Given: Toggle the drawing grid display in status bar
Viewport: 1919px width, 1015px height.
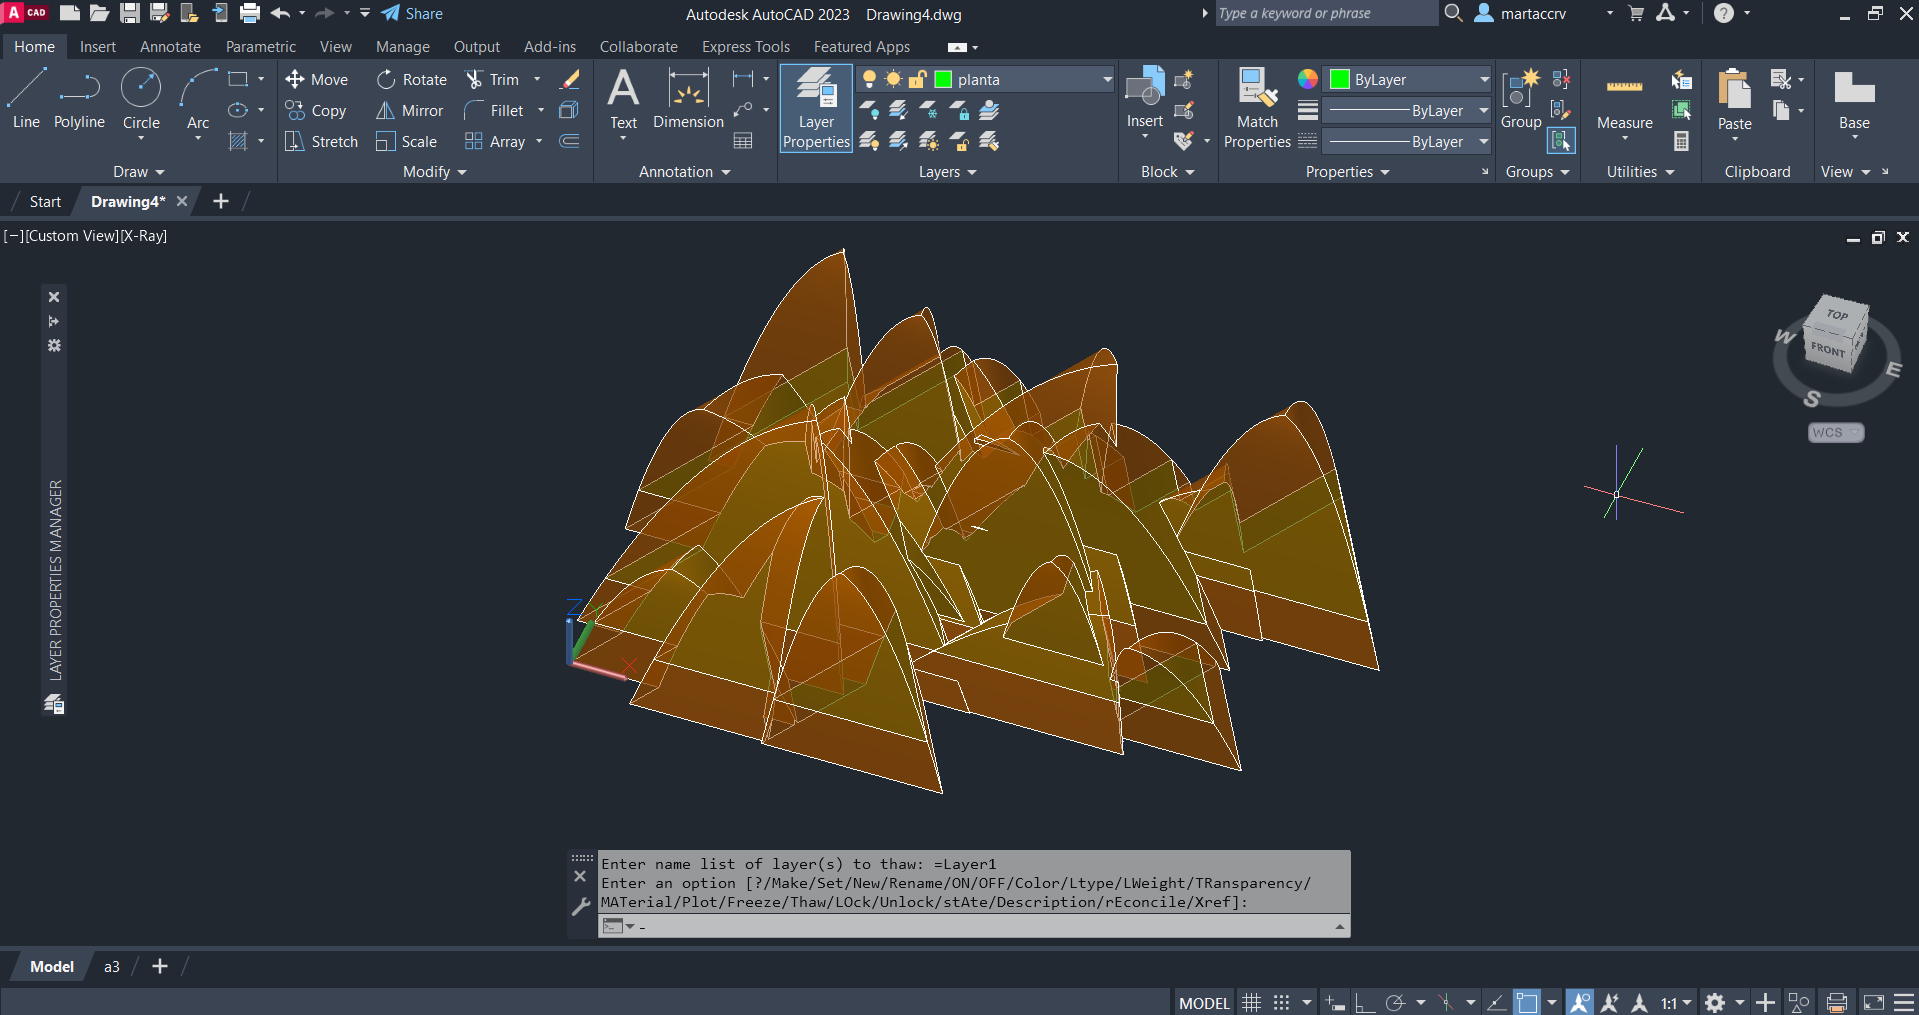Looking at the screenshot, I should click(1251, 1002).
